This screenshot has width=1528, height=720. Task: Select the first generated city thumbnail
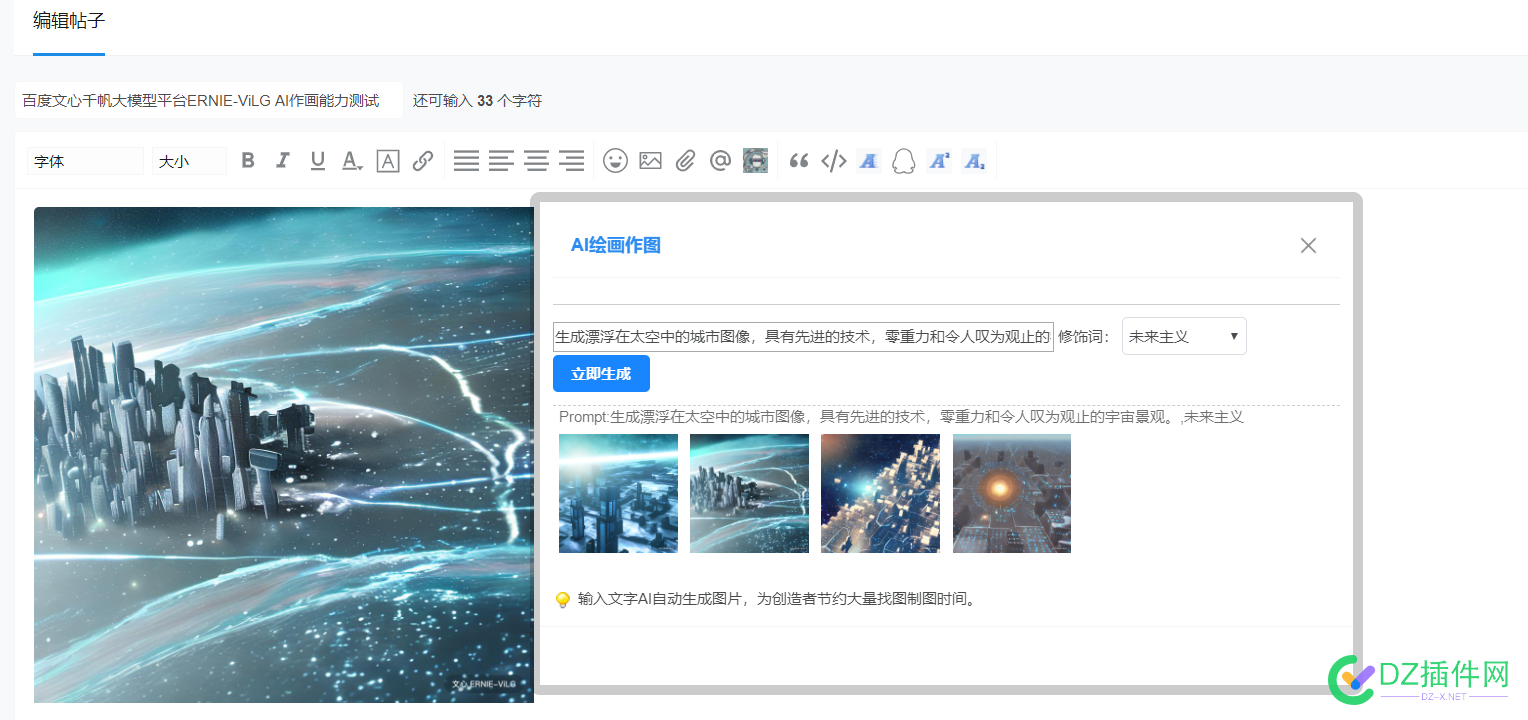click(x=618, y=493)
